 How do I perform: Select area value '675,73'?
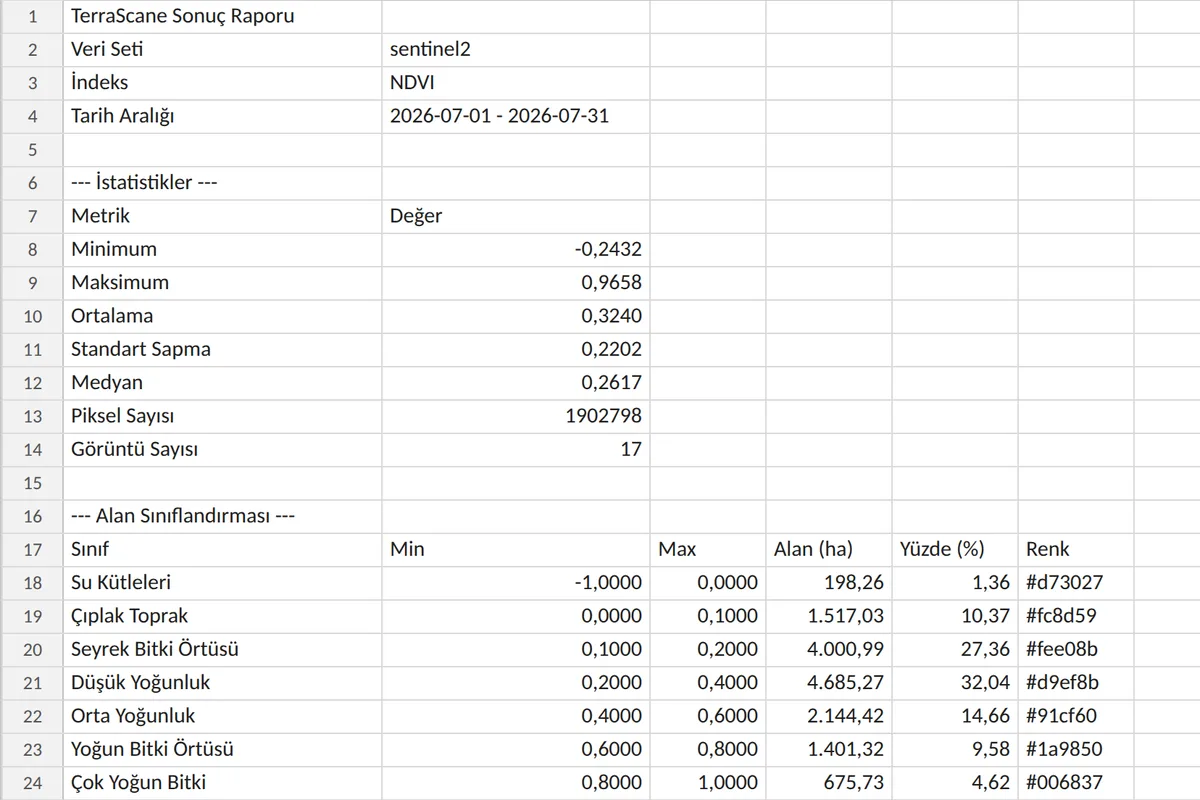(x=829, y=783)
